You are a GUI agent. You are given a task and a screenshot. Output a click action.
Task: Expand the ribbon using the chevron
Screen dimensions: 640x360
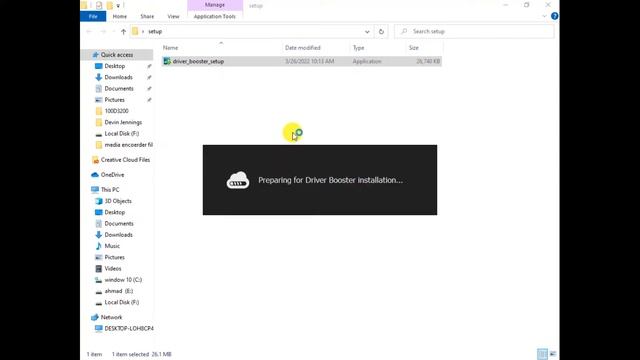tap(544, 16)
